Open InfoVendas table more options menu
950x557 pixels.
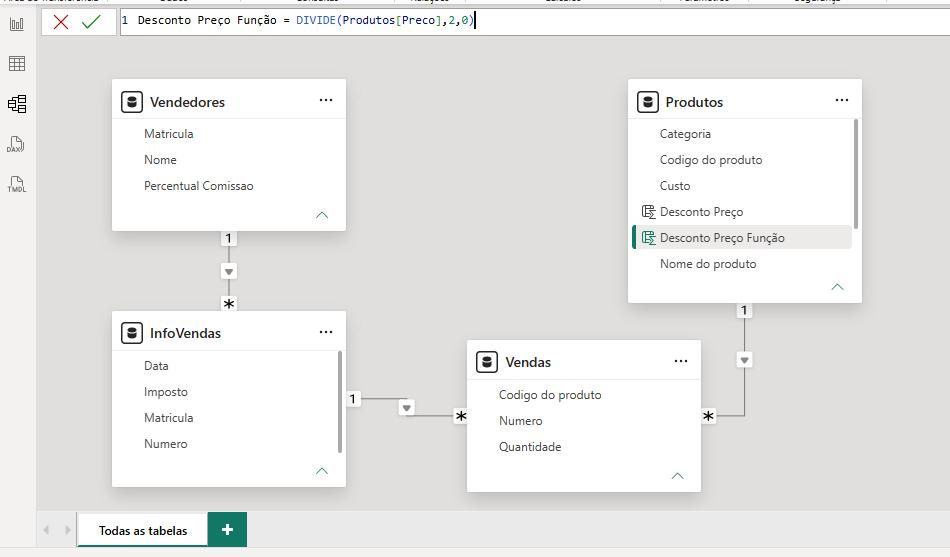pos(326,332)
